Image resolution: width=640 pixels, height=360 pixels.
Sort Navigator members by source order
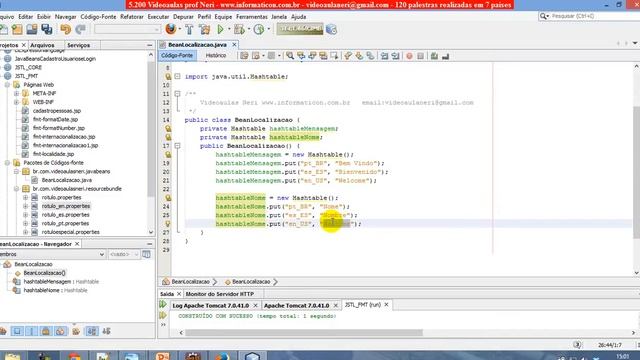click(x=107, y=331)
